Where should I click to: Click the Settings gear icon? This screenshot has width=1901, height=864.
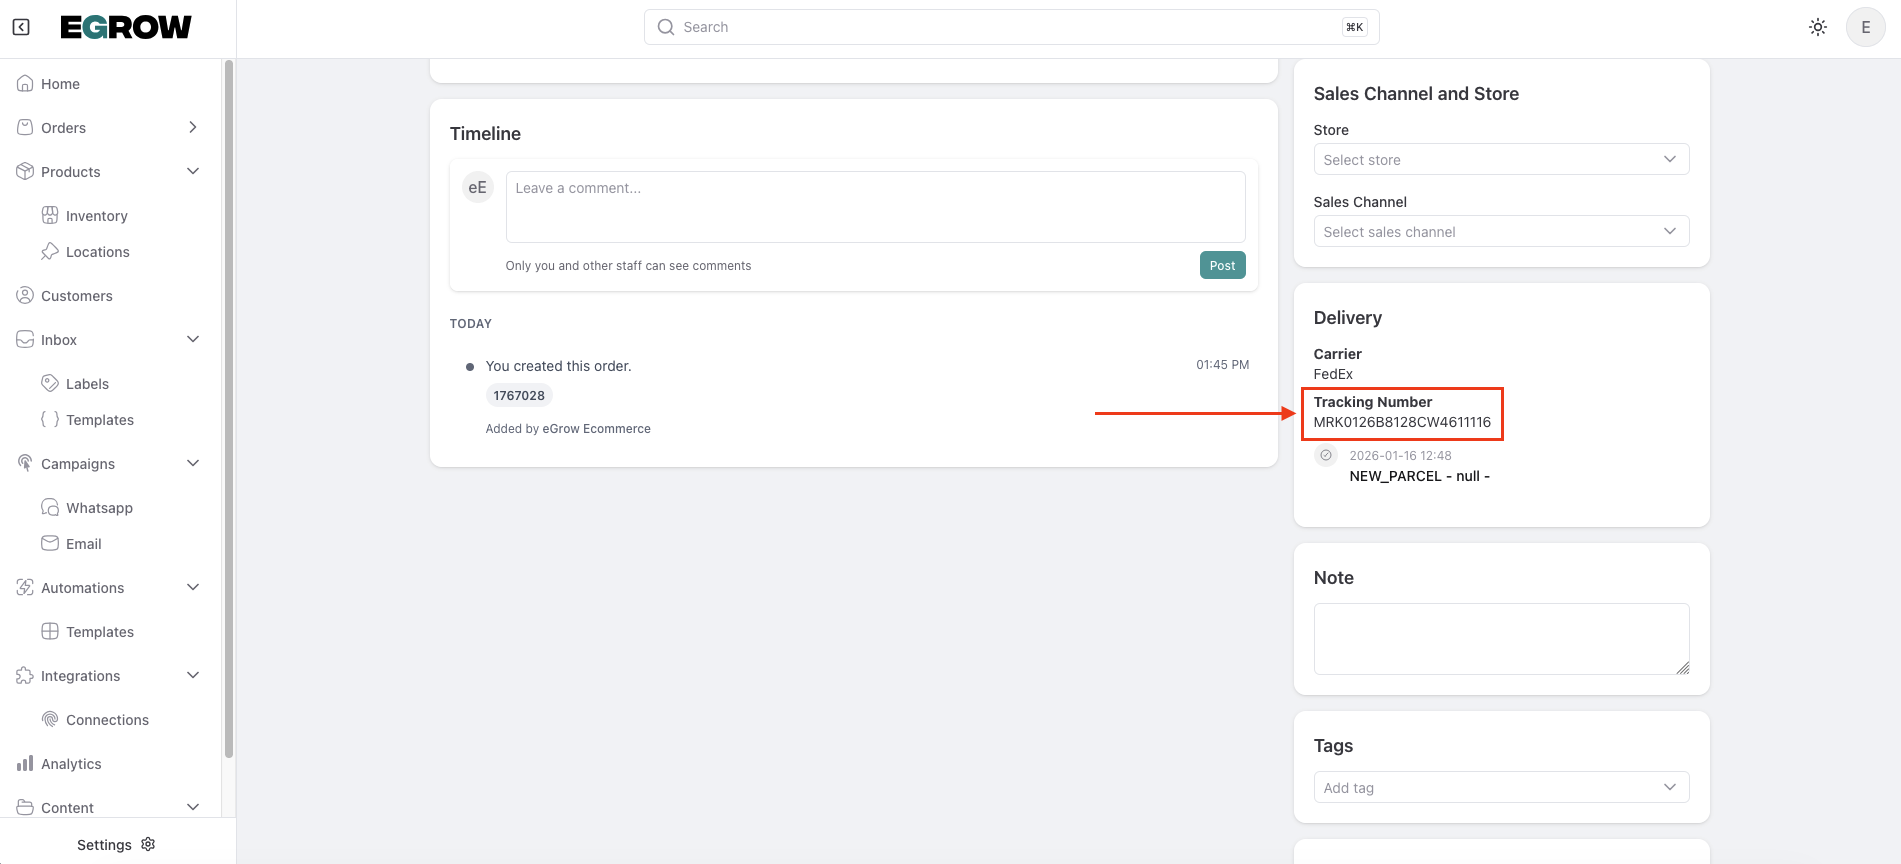click(149, 844)
